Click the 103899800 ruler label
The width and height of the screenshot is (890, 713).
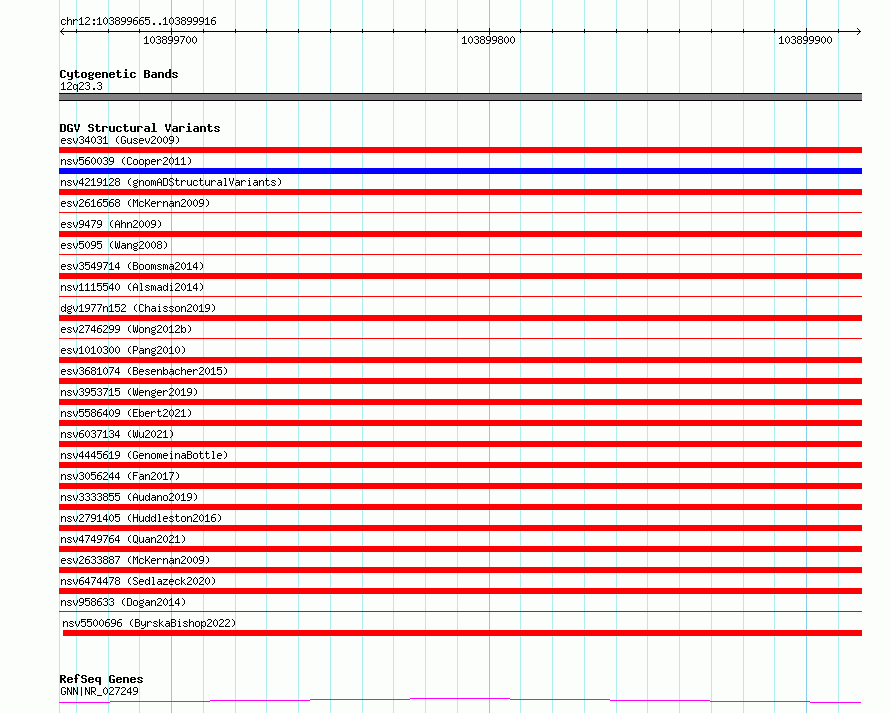click(488, 40)
